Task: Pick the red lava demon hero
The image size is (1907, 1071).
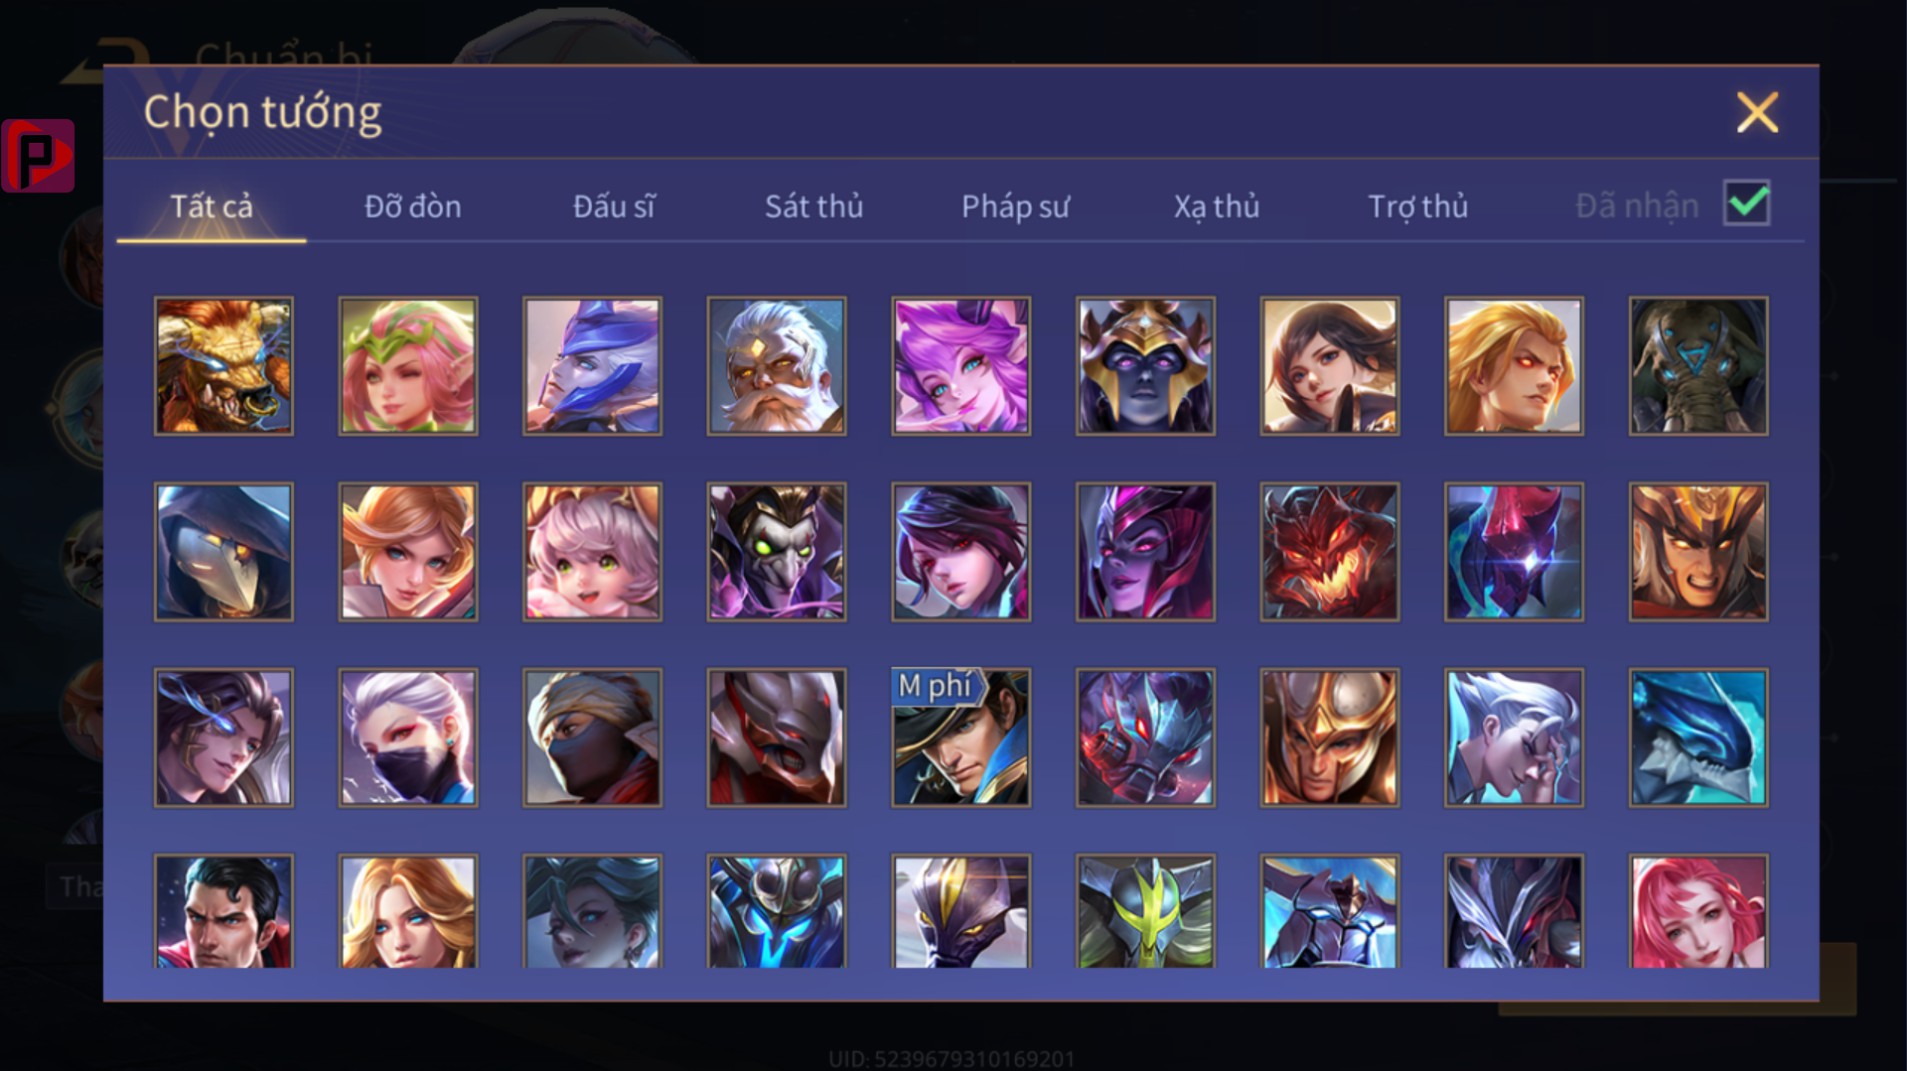Action: click(1329, 552)
